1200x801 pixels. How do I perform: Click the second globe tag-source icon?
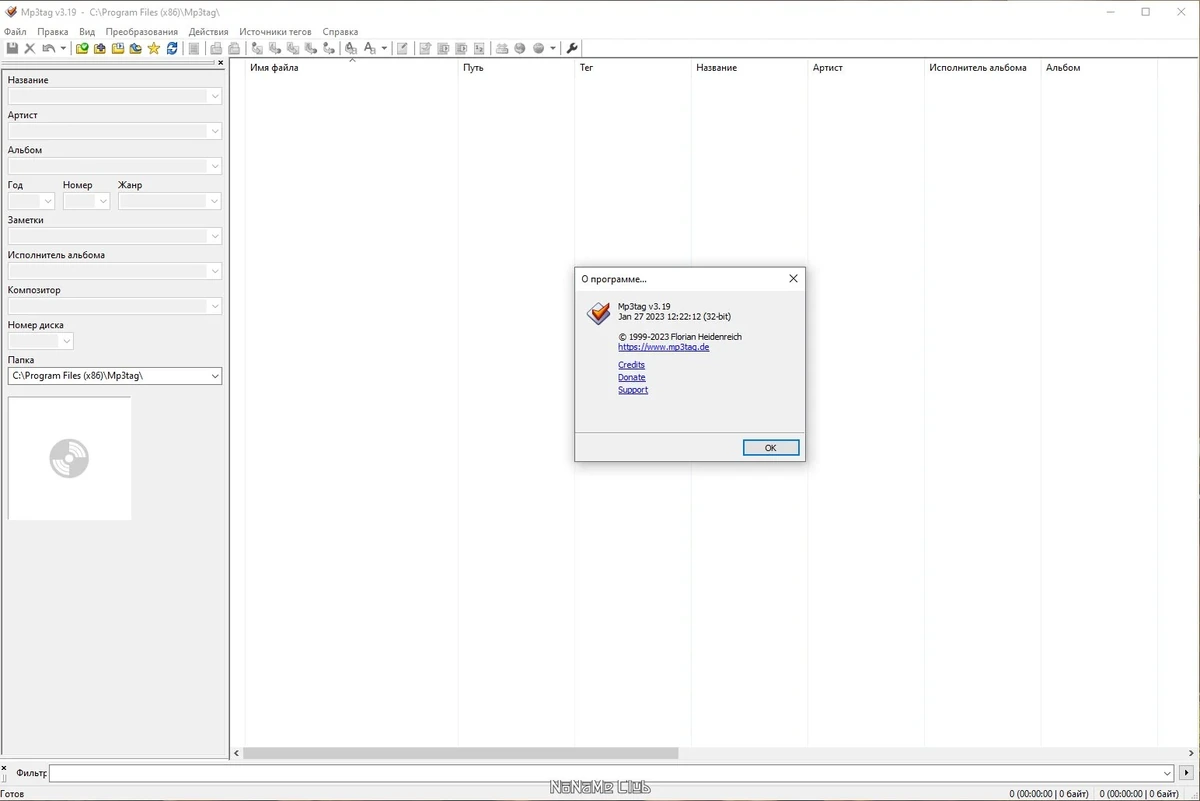[538, 48]
